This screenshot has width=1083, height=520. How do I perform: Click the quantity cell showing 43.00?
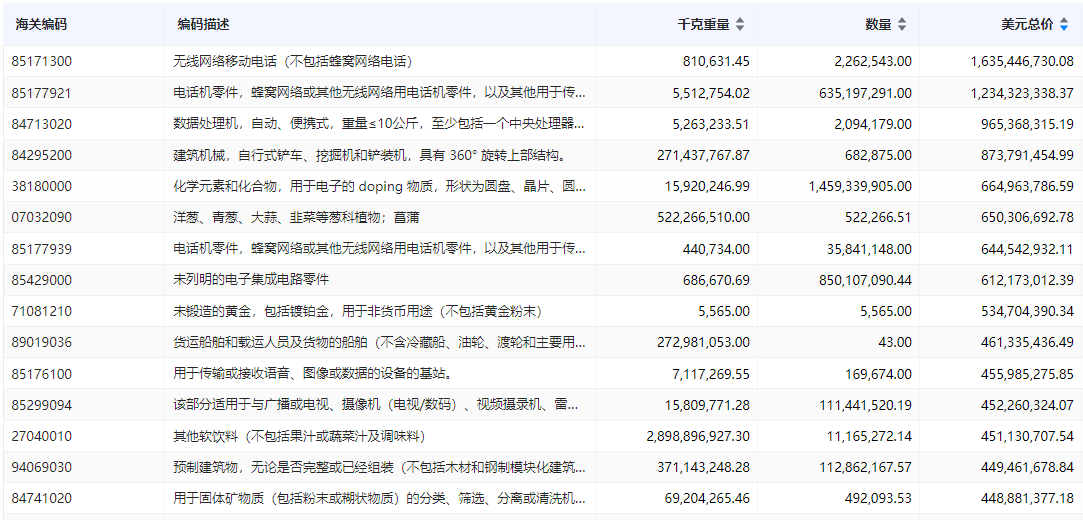[x=893, y=342]
